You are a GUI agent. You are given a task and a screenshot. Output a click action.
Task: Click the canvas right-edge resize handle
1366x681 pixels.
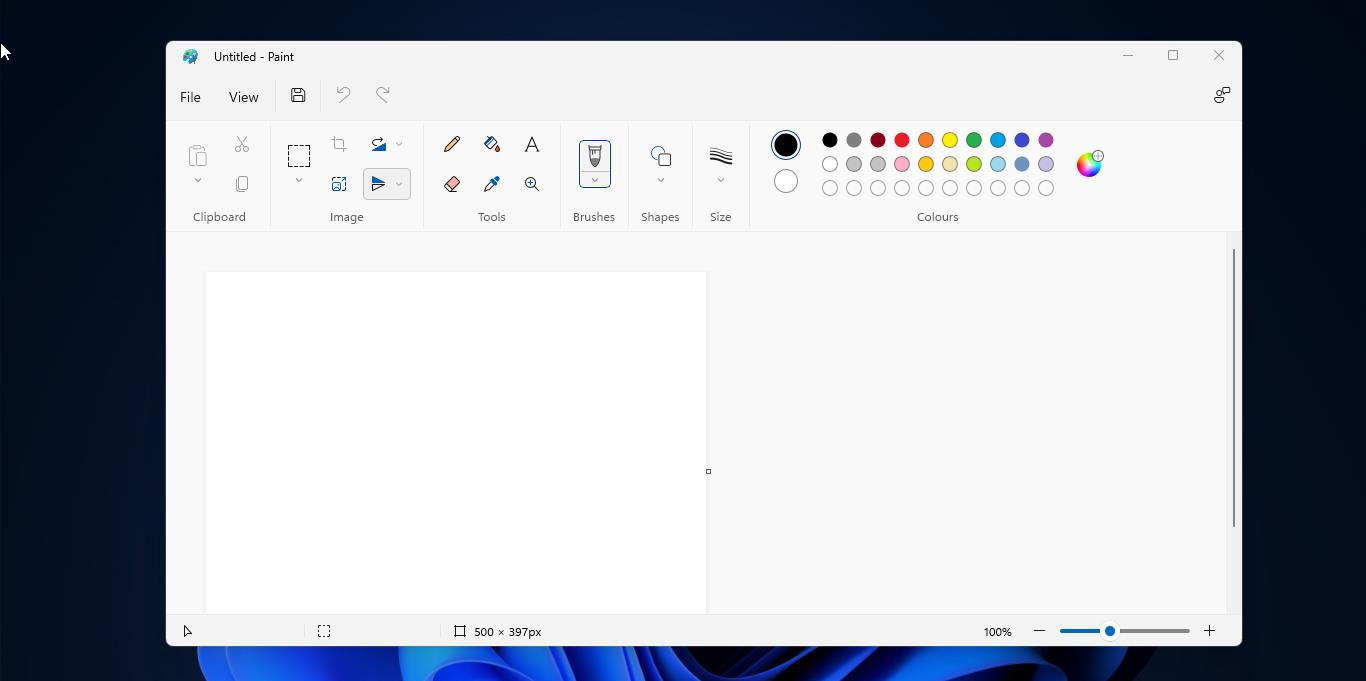point(708,471)
